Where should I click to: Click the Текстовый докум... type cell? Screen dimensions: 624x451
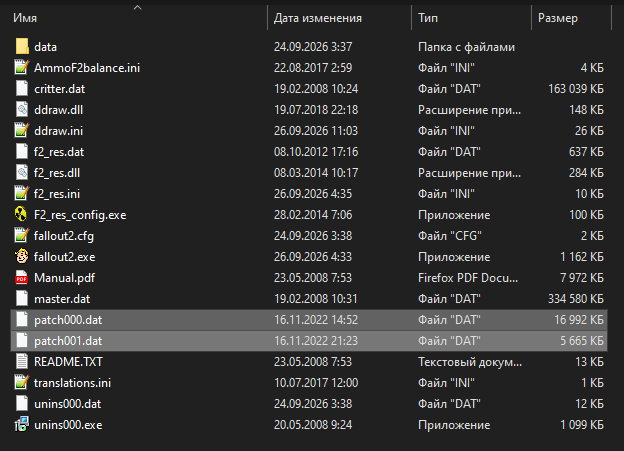click(470, 362)
